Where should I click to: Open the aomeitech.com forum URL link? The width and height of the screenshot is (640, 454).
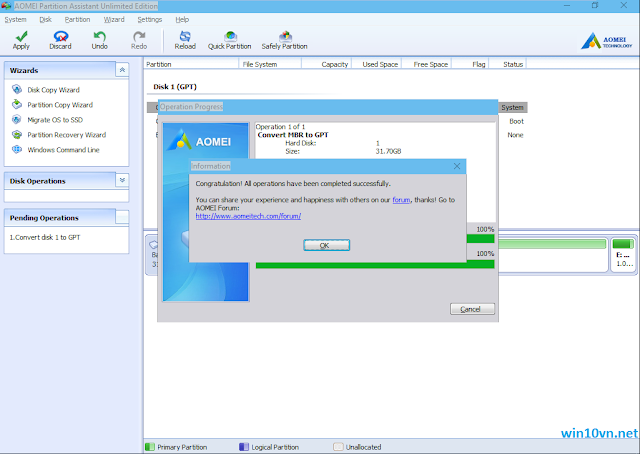pyautogui.click(x=248, y=216)
